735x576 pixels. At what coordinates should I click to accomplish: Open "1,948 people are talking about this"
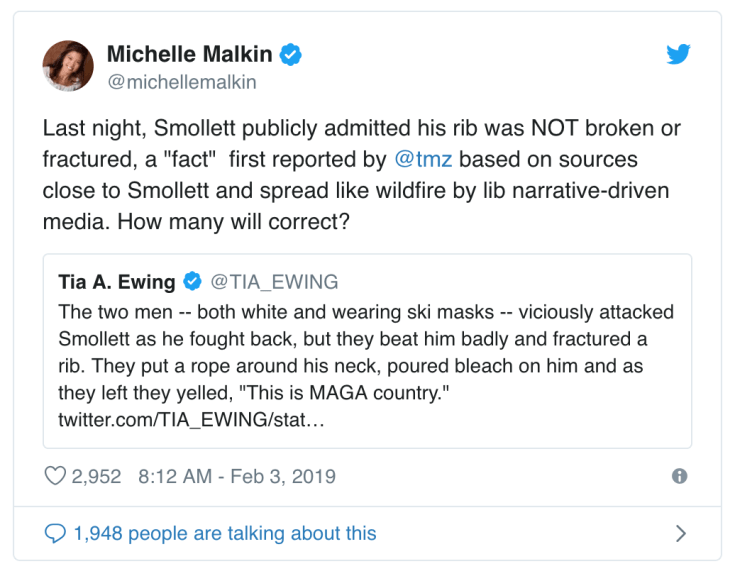tap(225, 534)
